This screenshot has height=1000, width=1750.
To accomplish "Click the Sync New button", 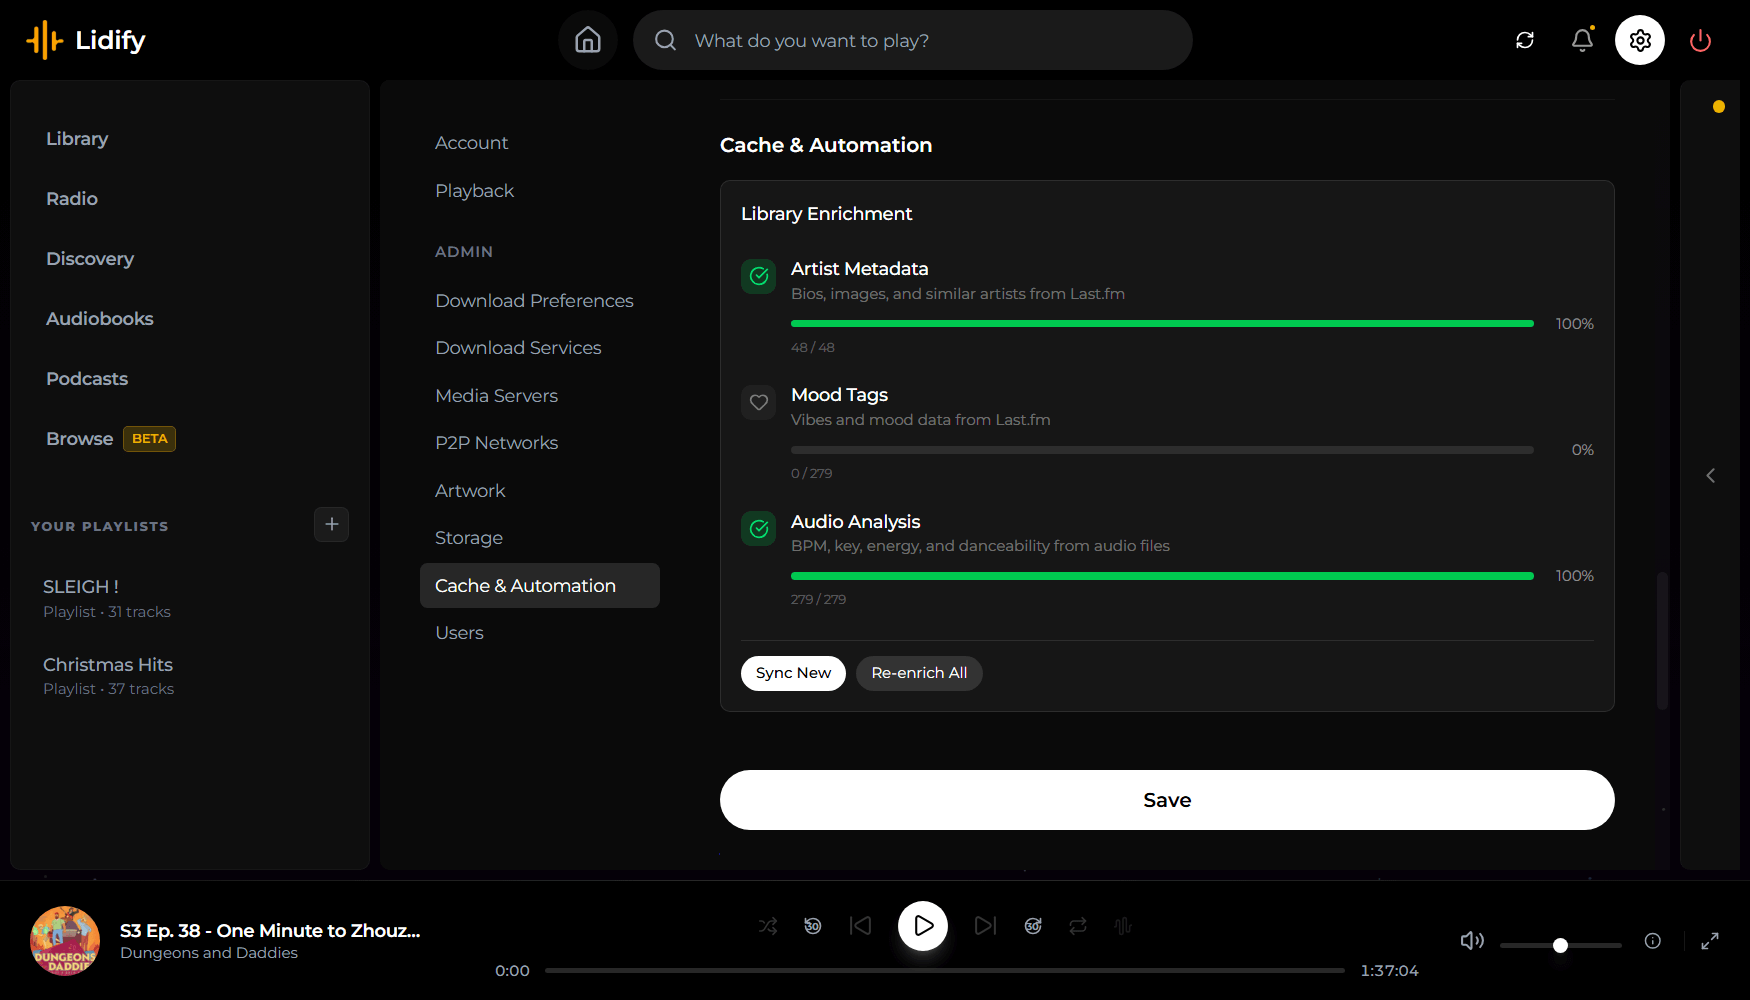I will (x=793, y=673).
